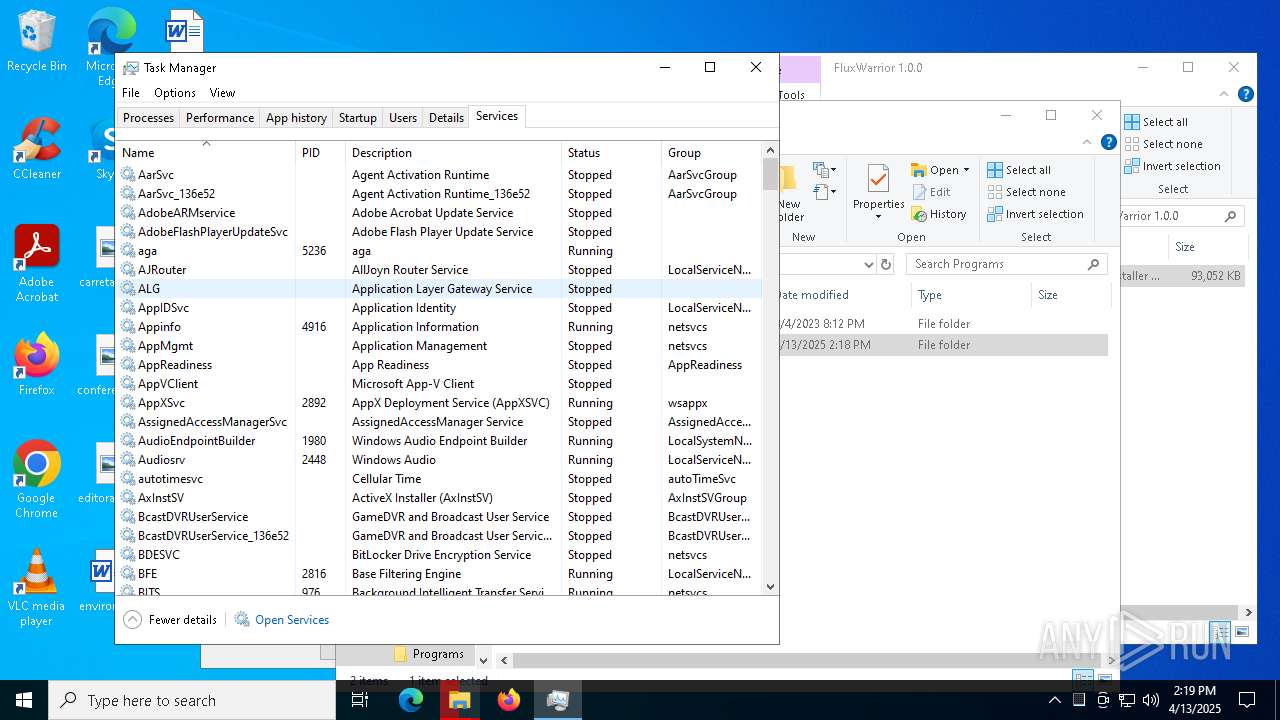
Task: Sort services by the Group column
Action: (711, 153)
